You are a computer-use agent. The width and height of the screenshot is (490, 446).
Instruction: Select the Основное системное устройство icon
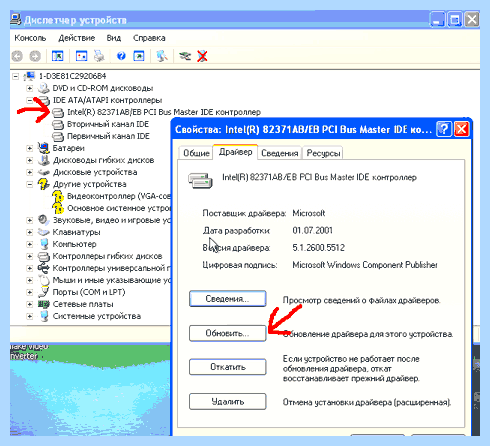[x=58, y=208]
